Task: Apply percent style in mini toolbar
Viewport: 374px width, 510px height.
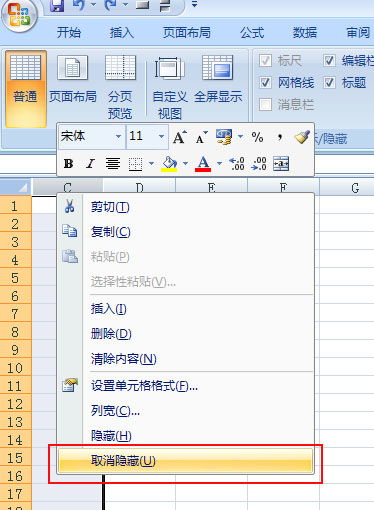Action: 257,137
